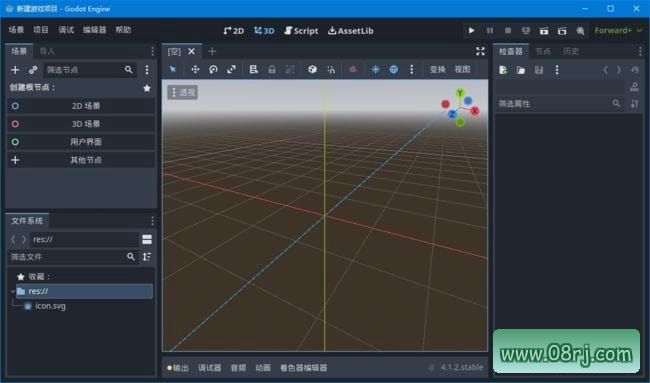The image size is (650, 383).
Task: Stop the running project
Action: 508,30
